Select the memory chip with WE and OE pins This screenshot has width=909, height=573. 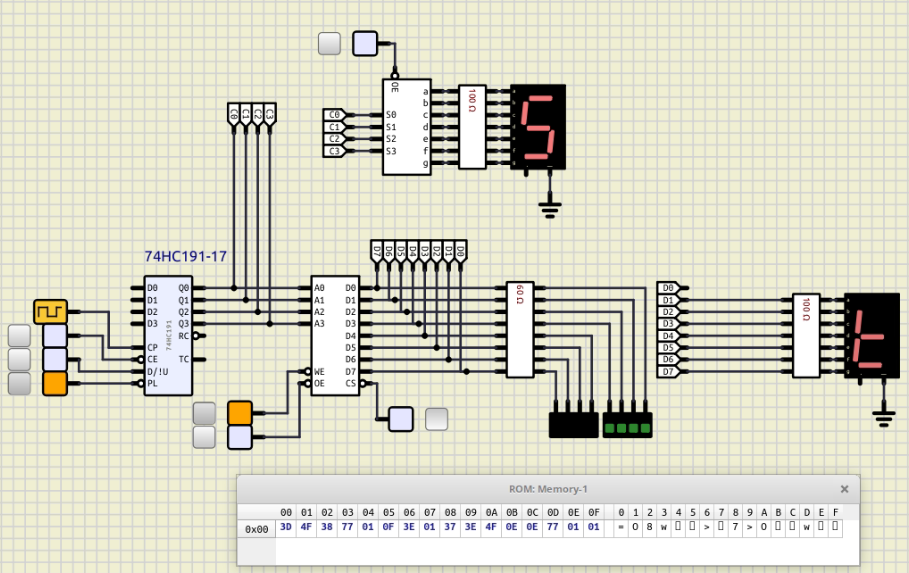click(335, 335)
